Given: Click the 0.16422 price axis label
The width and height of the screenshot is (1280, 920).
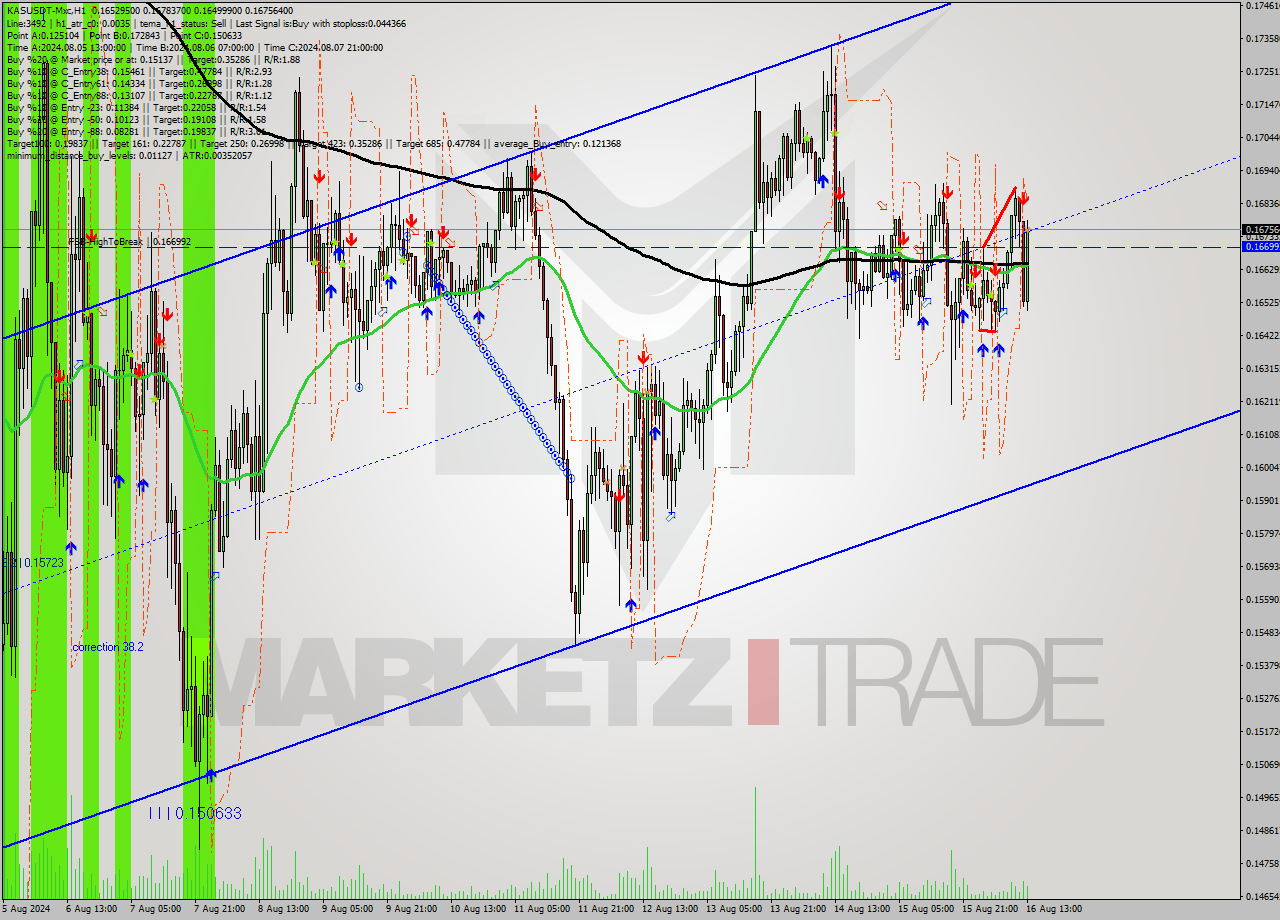Looking at the screenshot, I should click(x=1262, y=336).
